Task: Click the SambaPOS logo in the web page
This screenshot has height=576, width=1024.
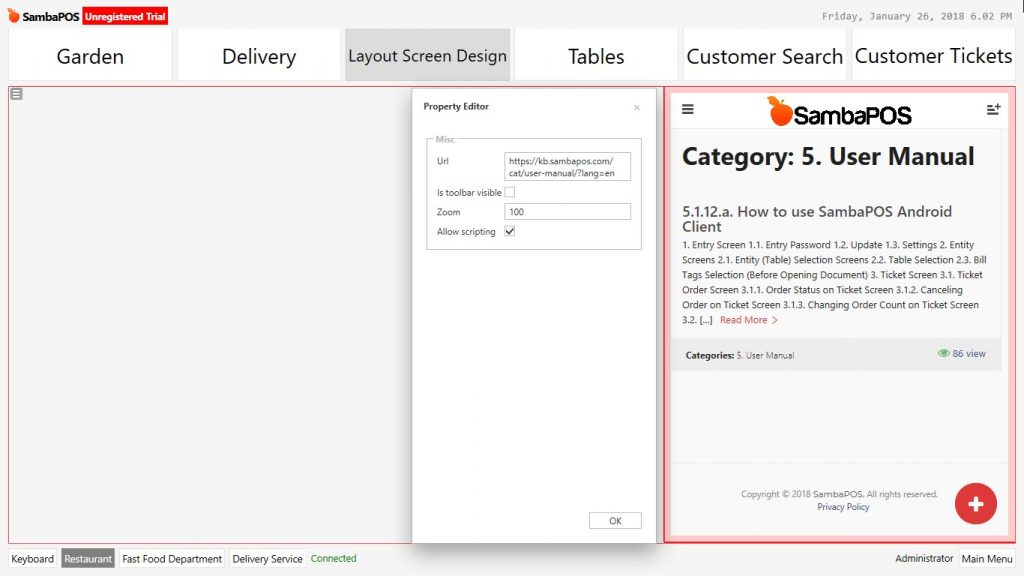Action: click(x=839, y=112)
